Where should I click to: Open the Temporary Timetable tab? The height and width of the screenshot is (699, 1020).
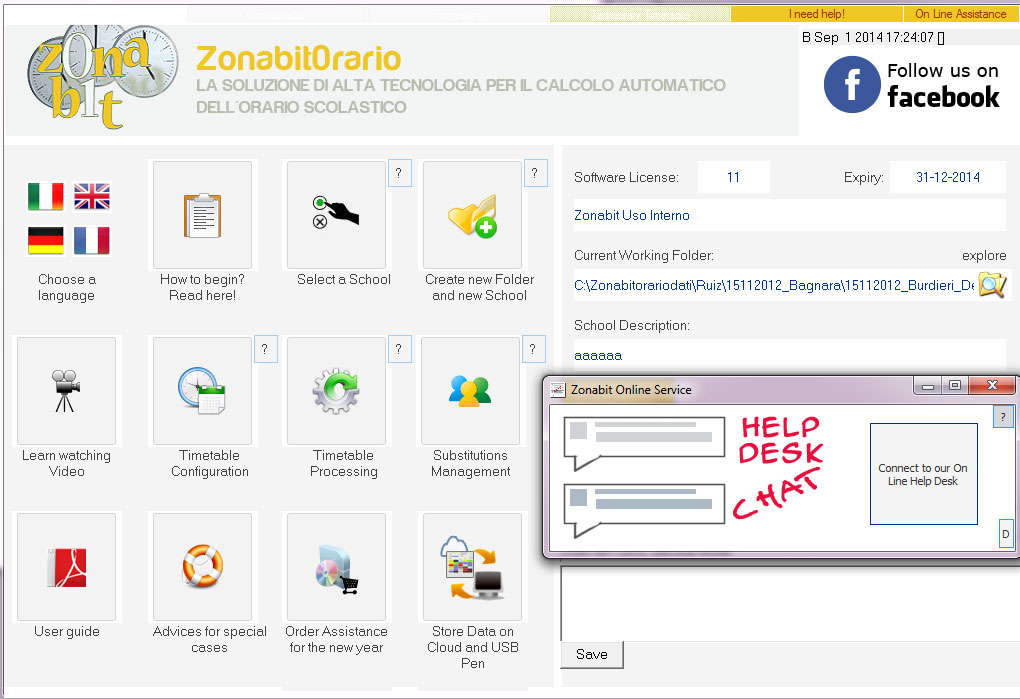639,14
